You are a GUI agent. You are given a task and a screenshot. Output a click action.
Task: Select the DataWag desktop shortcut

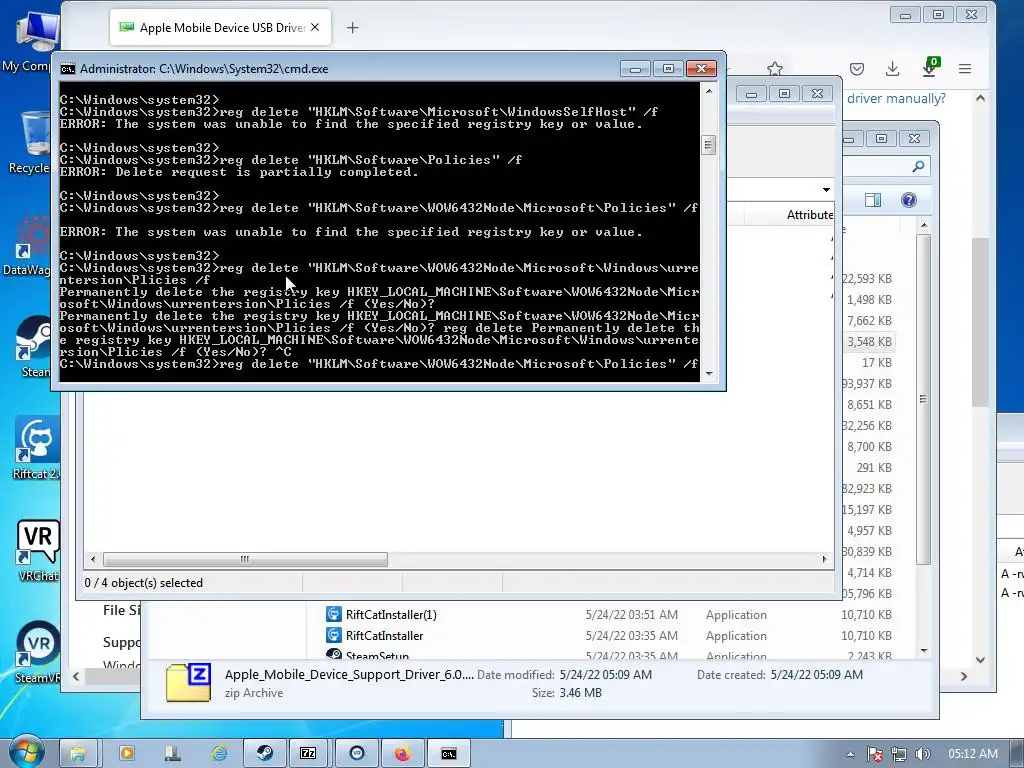click(31, 245)
